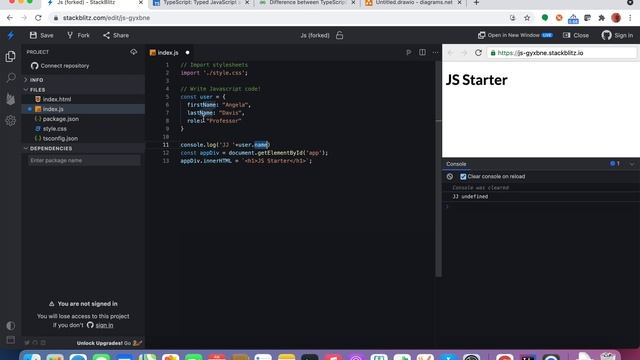Go back in the preview pane
640x360 pixels.
click(x=451, y=53)
